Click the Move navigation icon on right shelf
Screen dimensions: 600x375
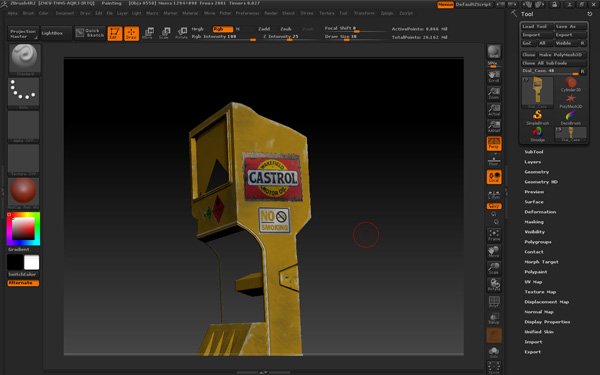click(x=494, y=251)
